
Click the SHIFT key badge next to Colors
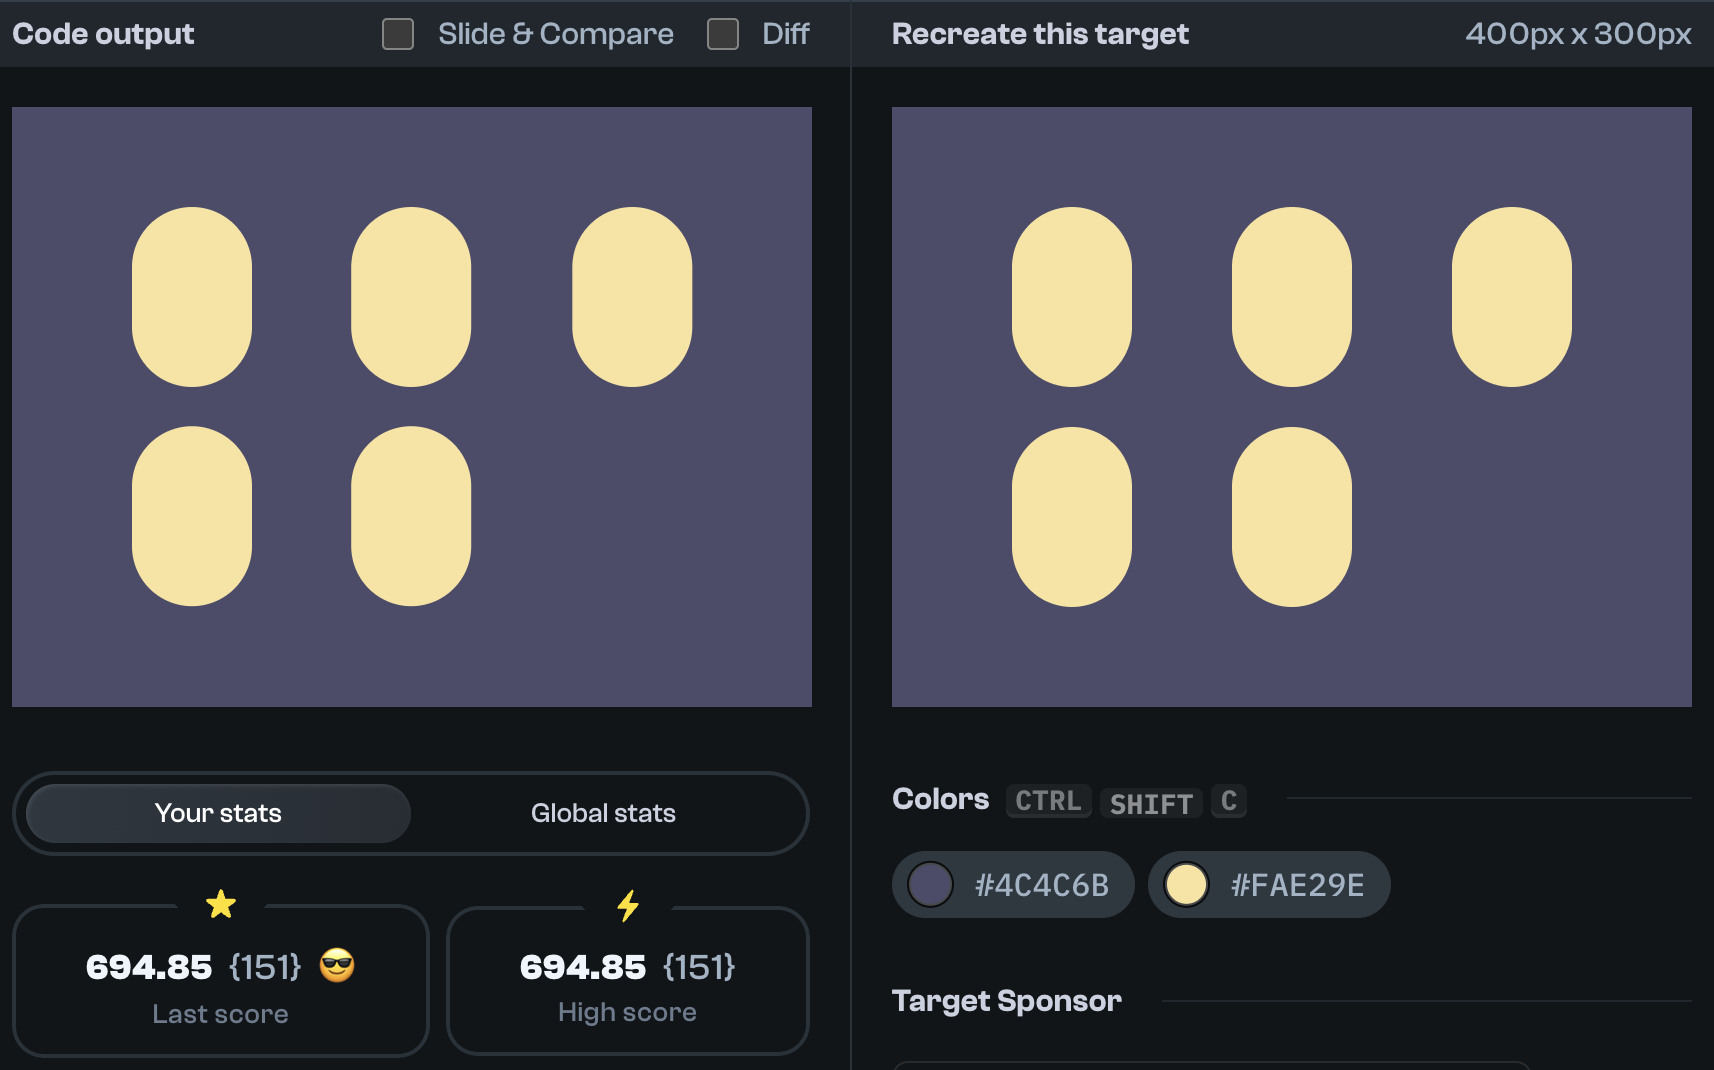1151,803
